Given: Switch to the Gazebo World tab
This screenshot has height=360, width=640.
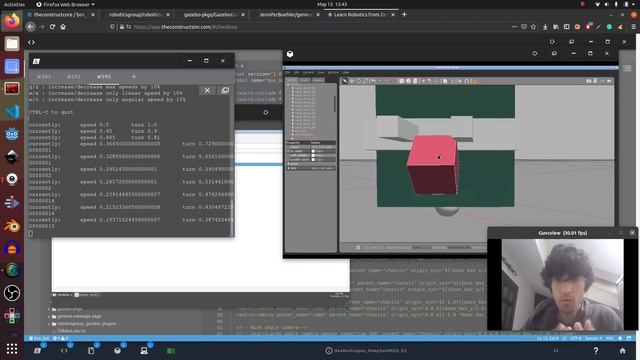Looking at the screenshot, I should pyautogui.click(x=291, y=80).
